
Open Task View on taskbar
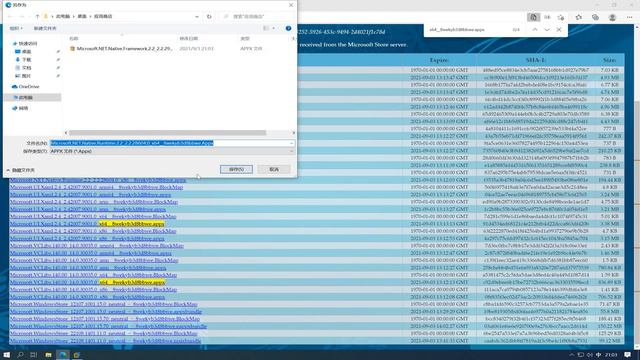coord(34,355)
